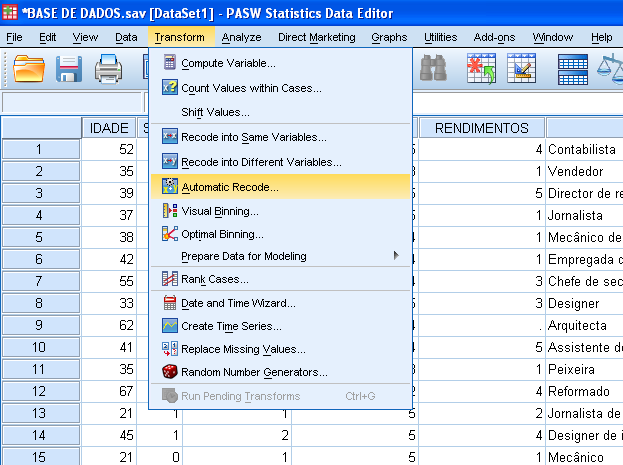Choose Automatic Recode... menu entry

(x=280, y=186)
